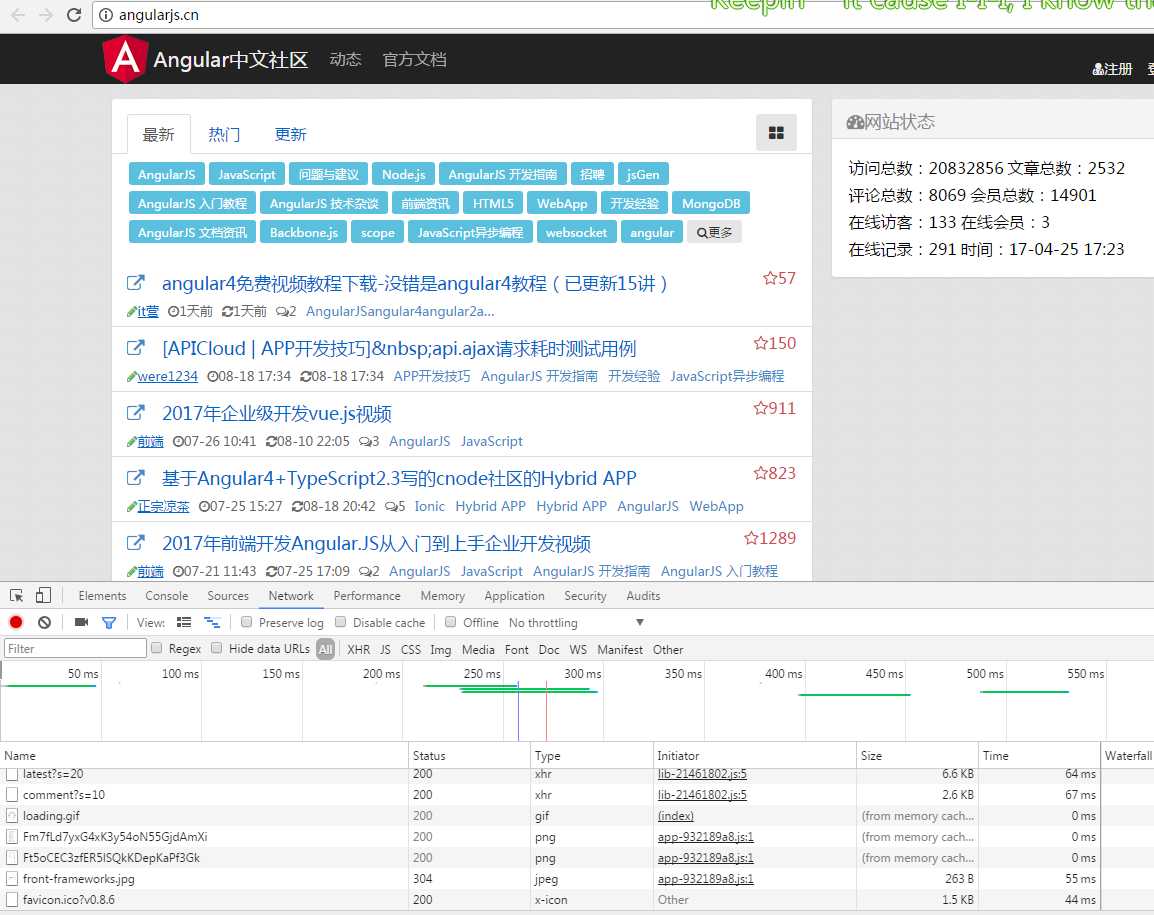Open the 官方文档 navigation item
The height and width of the screenshot is (915, 1154).
414,60
